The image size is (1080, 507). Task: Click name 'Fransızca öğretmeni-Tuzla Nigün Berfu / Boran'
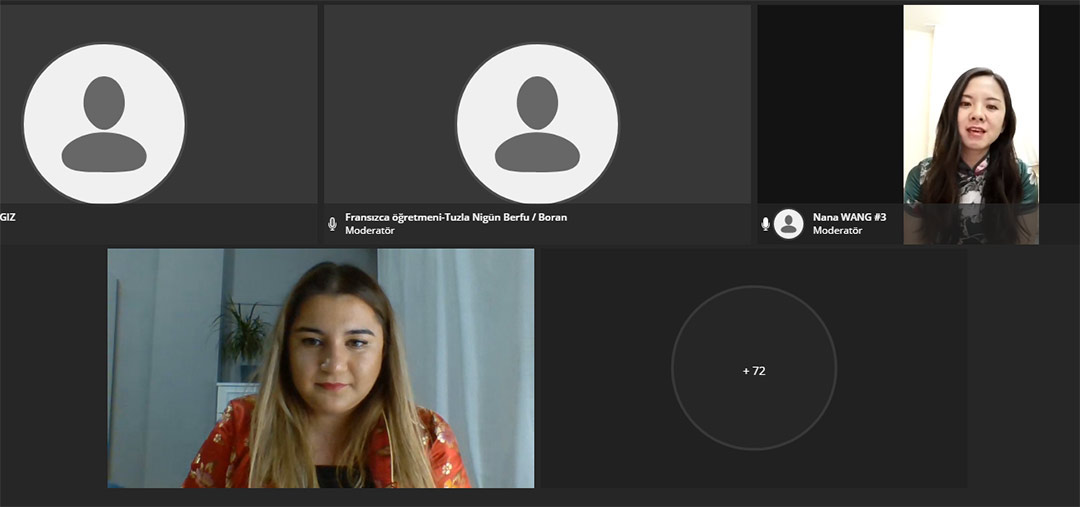(456, 217)
